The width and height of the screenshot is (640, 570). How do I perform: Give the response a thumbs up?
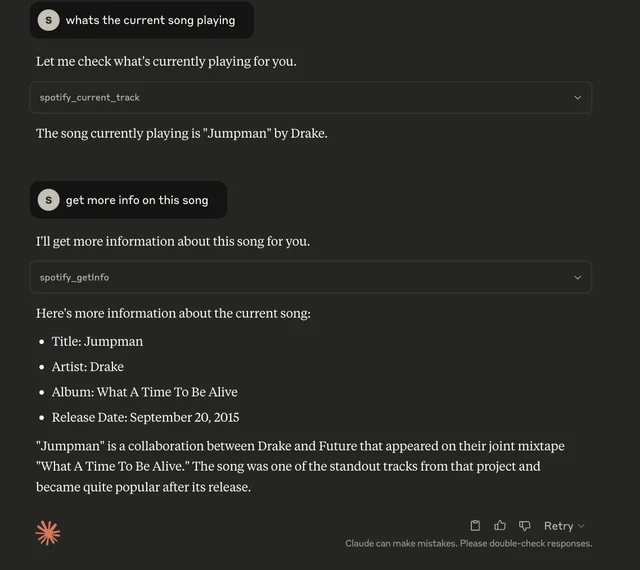click(500, 526)
